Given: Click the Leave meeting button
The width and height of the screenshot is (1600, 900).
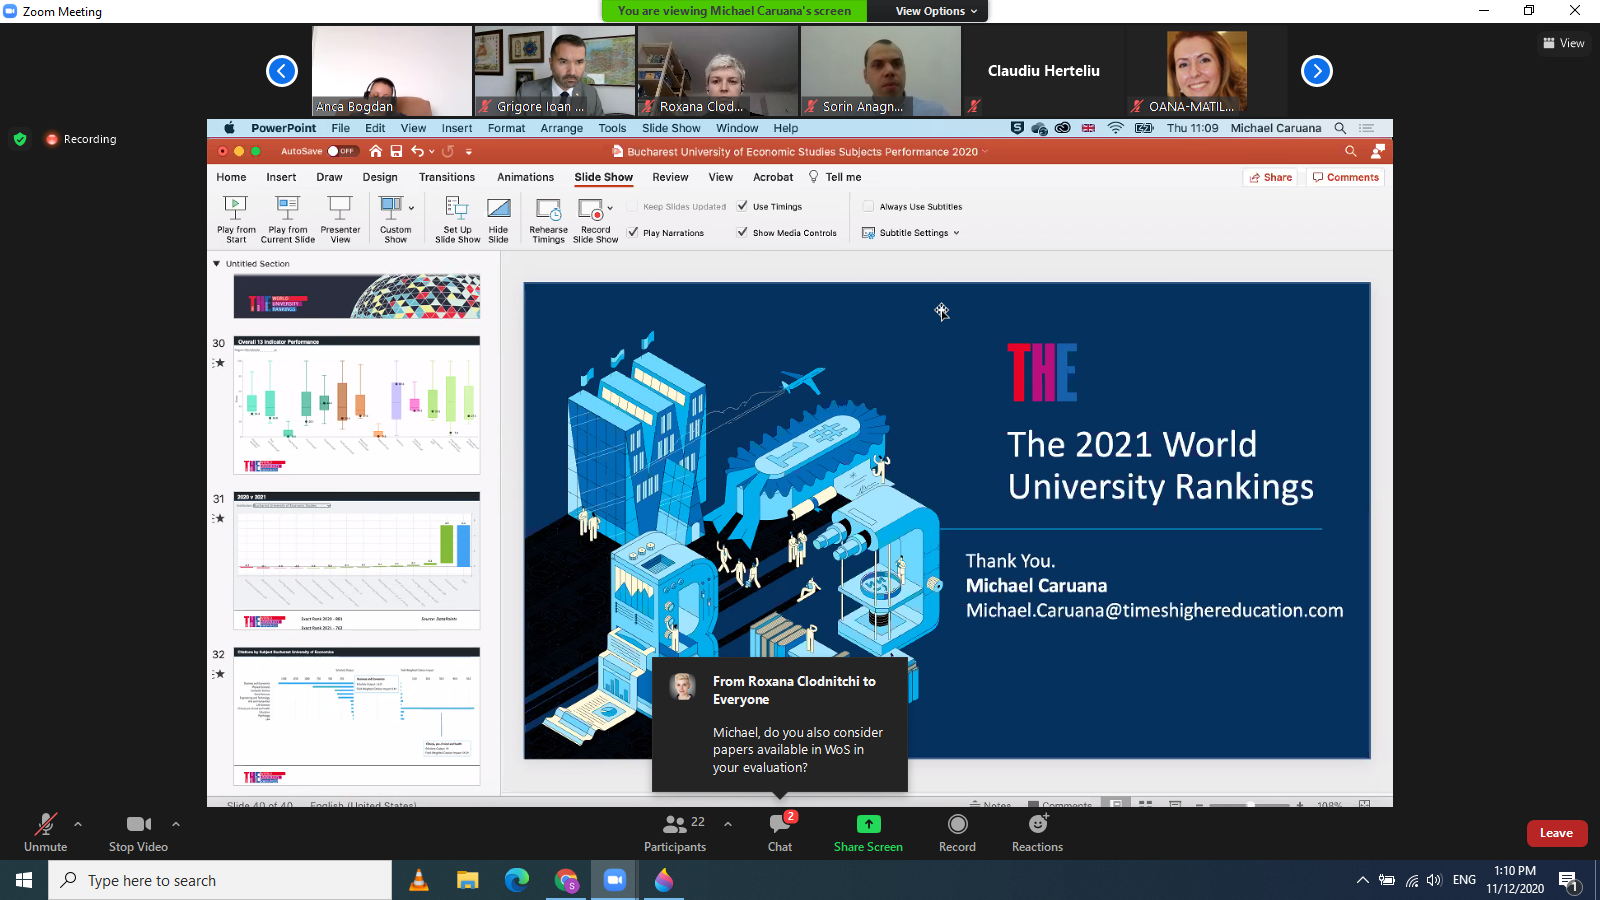Looking at the screenshot, I should (1557, 833).
